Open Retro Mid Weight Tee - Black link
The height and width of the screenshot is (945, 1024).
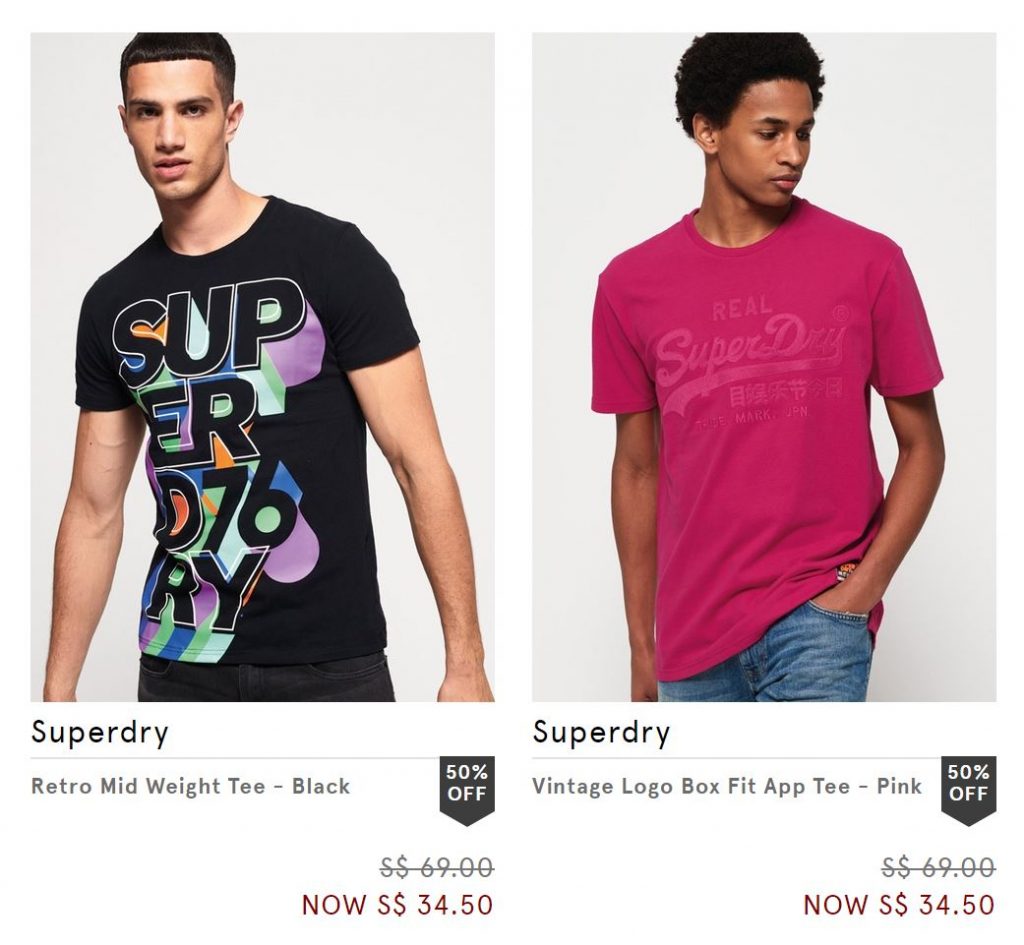pyautogui.click(x=191, y=786)
